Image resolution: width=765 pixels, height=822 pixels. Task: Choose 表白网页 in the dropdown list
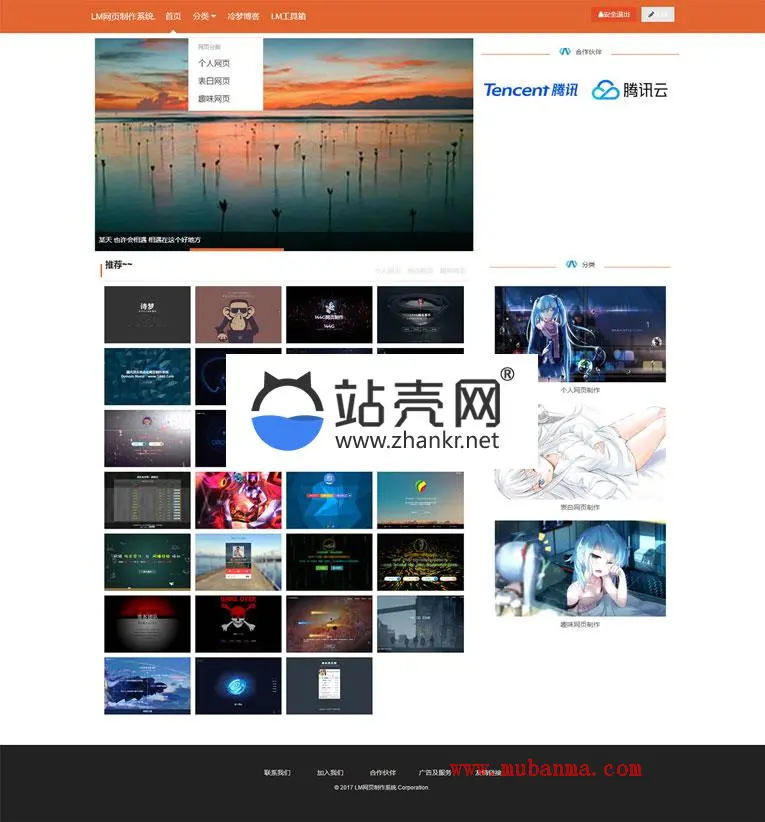click(x=214, y=81)
